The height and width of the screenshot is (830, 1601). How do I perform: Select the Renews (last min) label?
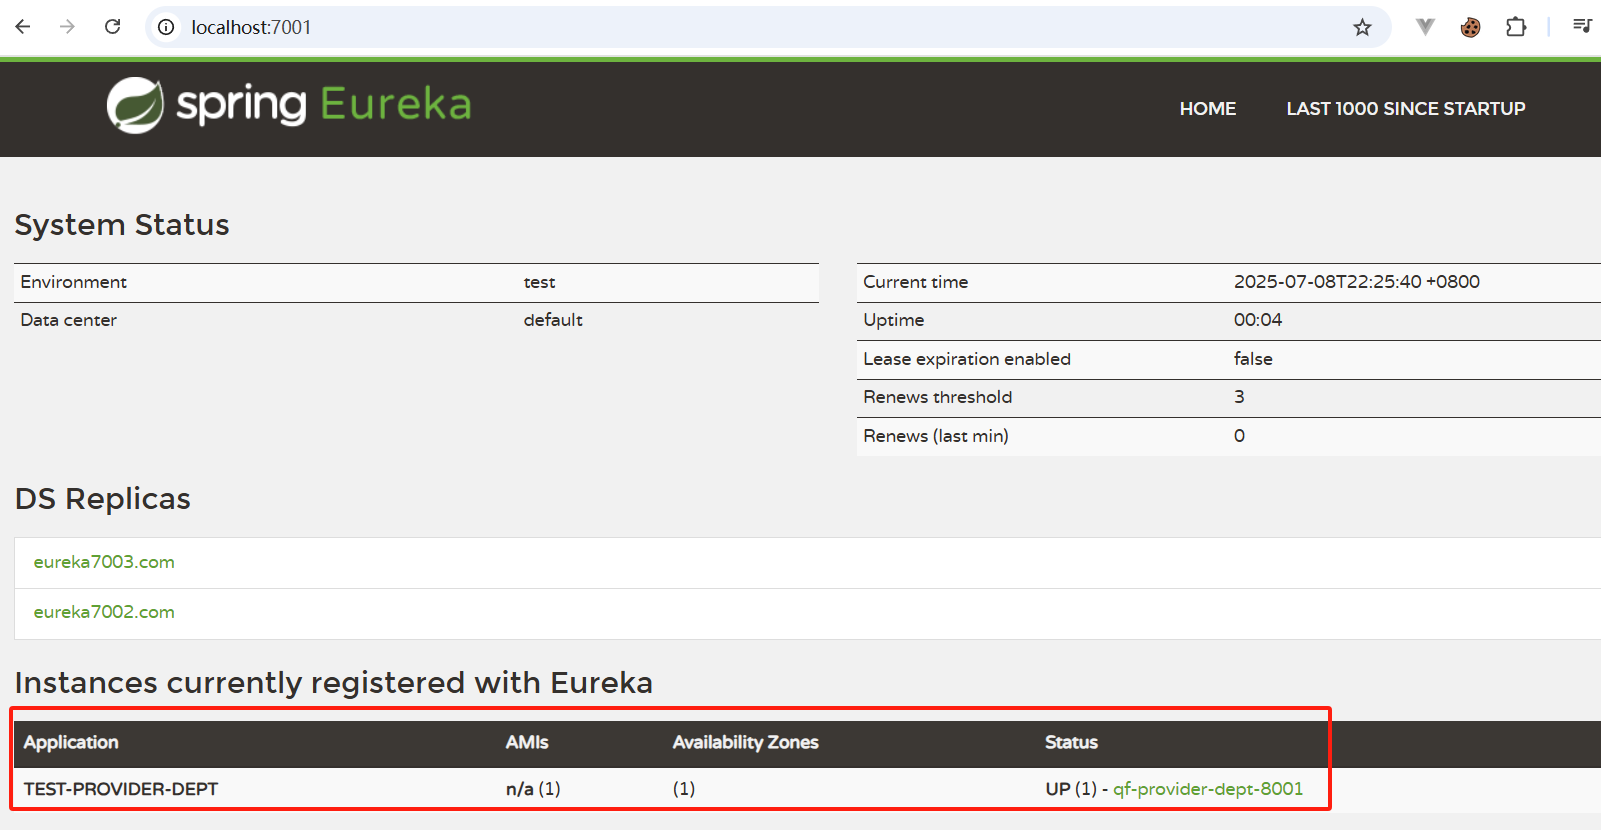pyautogui.click(x=936, y=436)
